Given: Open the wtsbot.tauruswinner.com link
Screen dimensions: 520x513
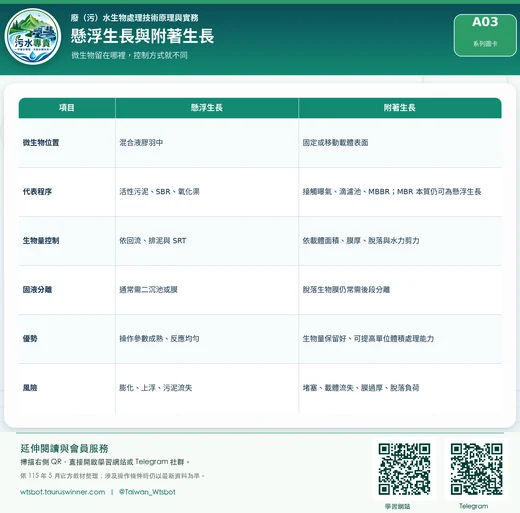Looking at the screenshot, I should coord(63,492).
